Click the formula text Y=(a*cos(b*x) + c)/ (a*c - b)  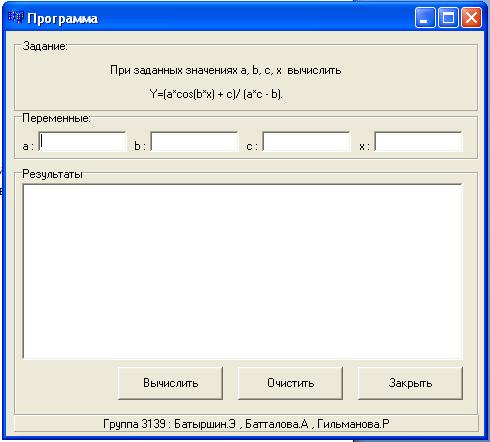[216, 94]
